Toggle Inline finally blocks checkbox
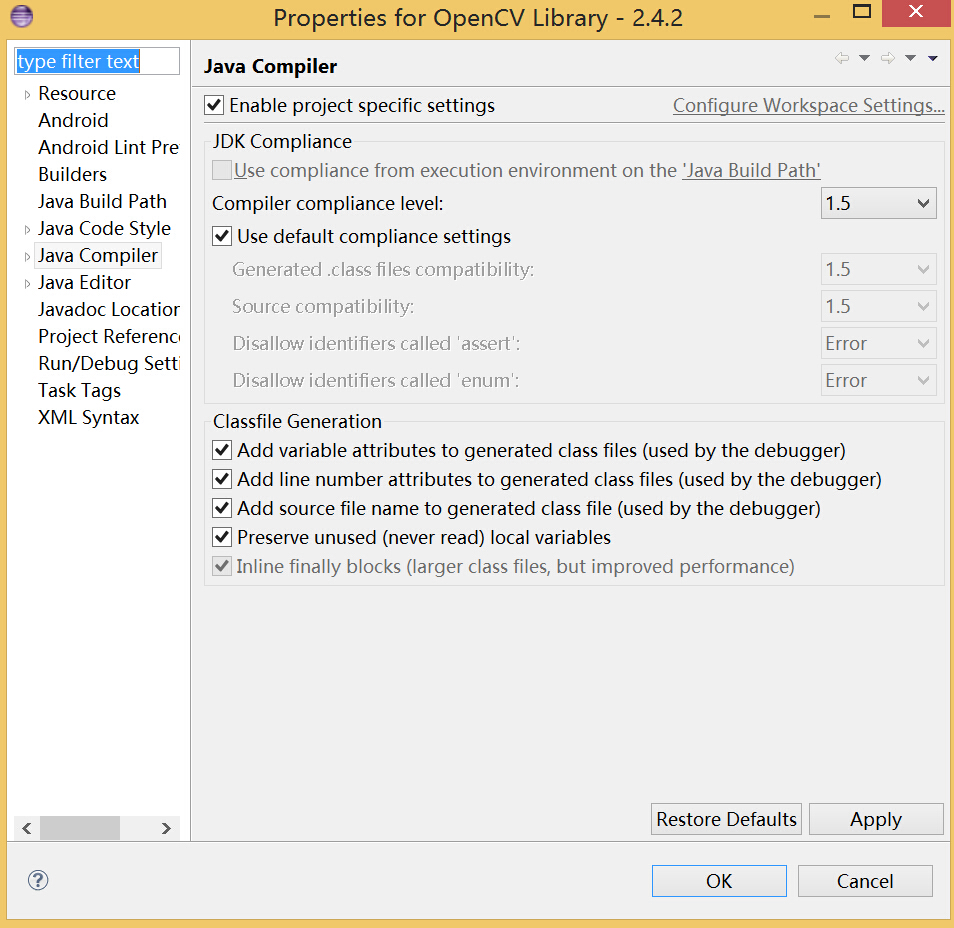The height and width of the screenshot is (928, 954). click(x=222, y=567)
